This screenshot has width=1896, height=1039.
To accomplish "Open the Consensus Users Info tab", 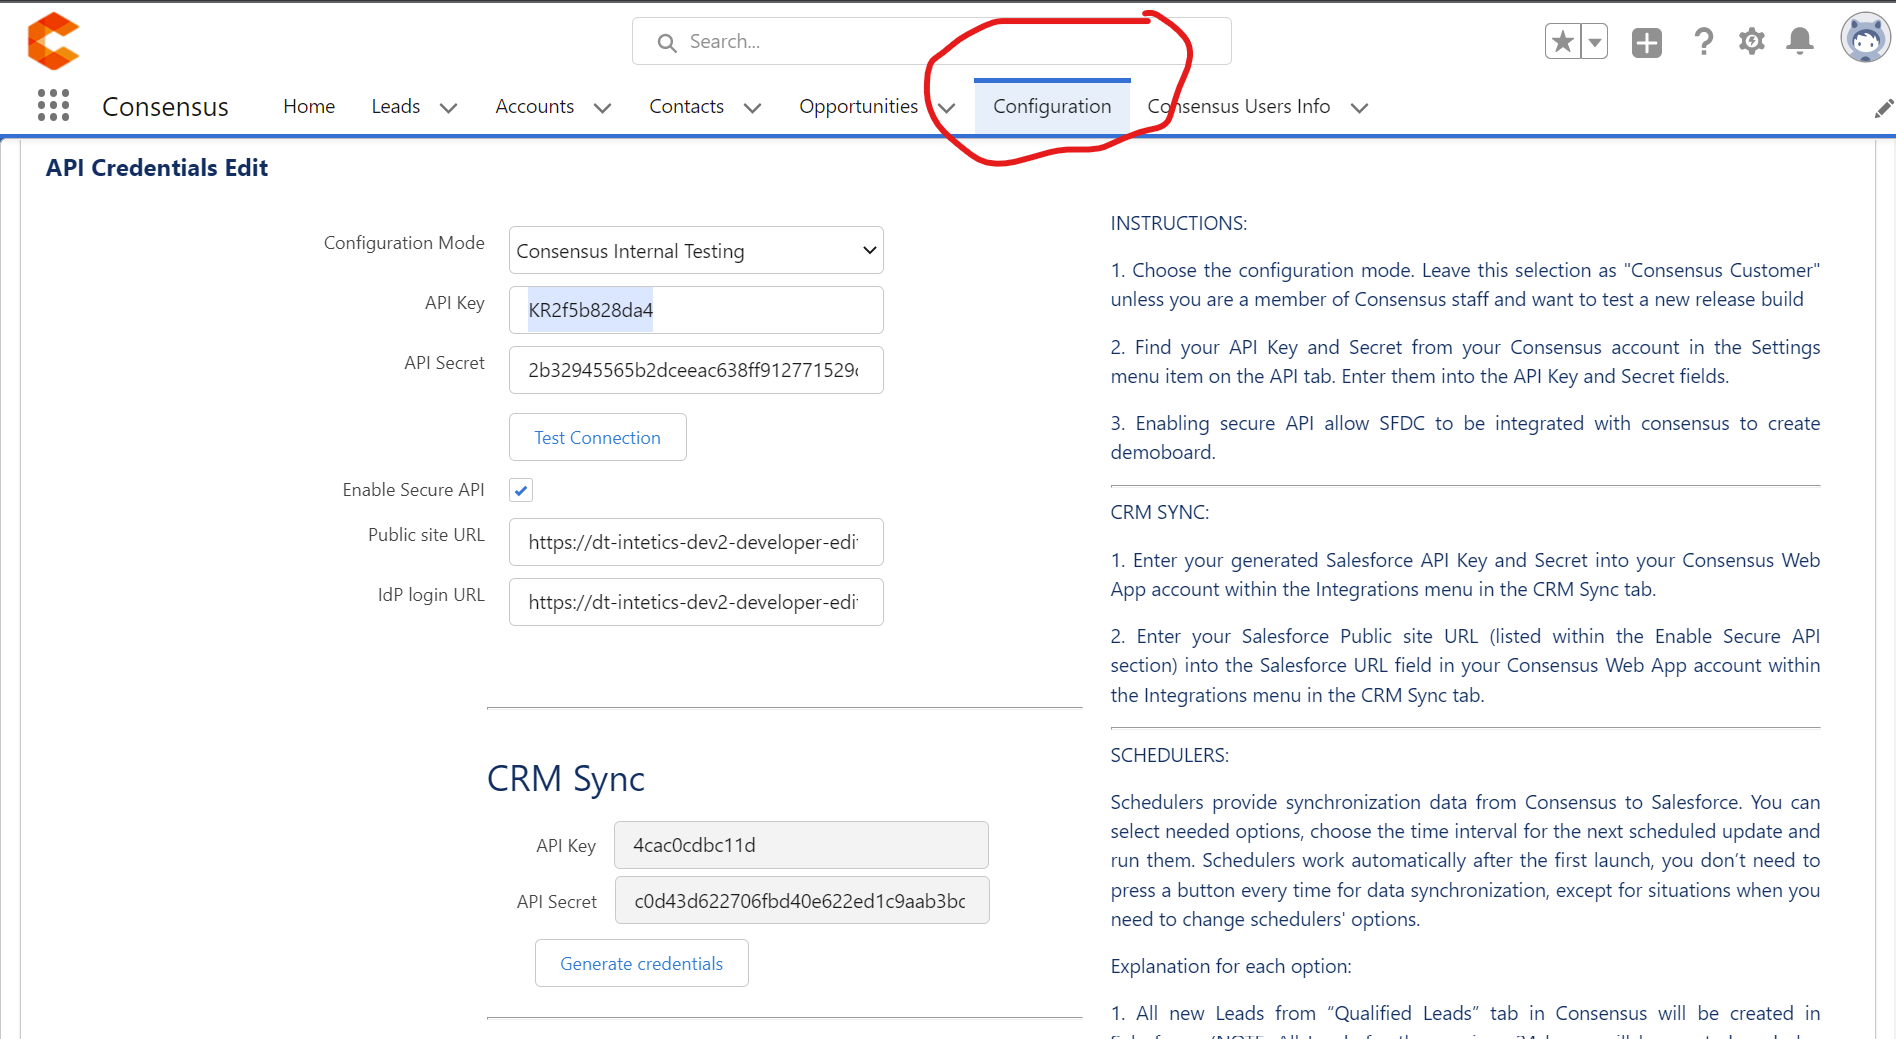I will tap(1239, 106).
